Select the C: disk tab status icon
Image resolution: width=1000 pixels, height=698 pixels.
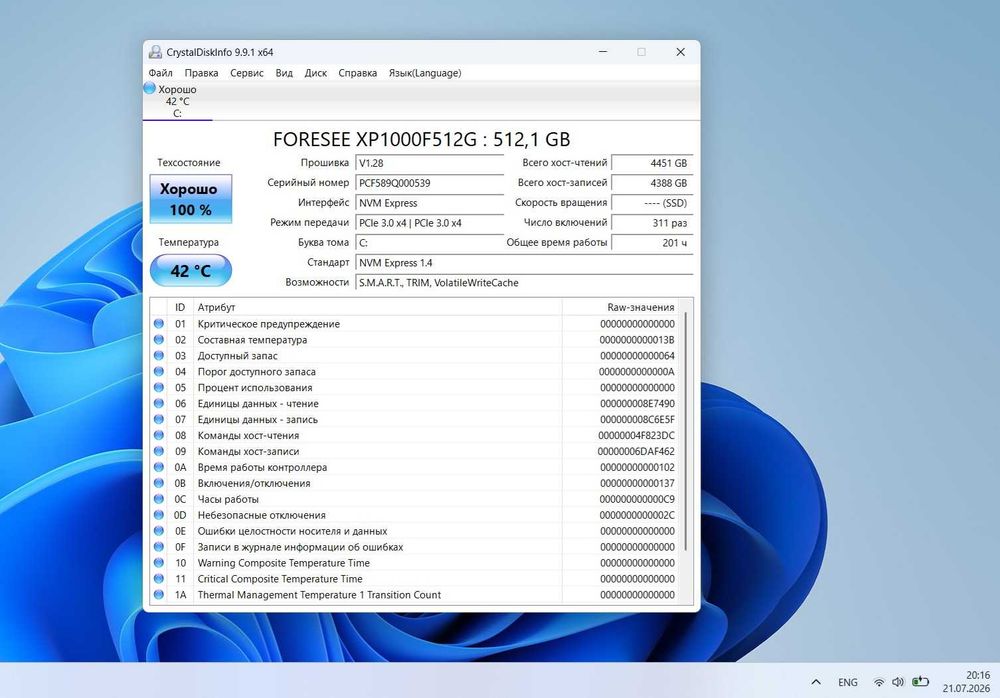150,88
